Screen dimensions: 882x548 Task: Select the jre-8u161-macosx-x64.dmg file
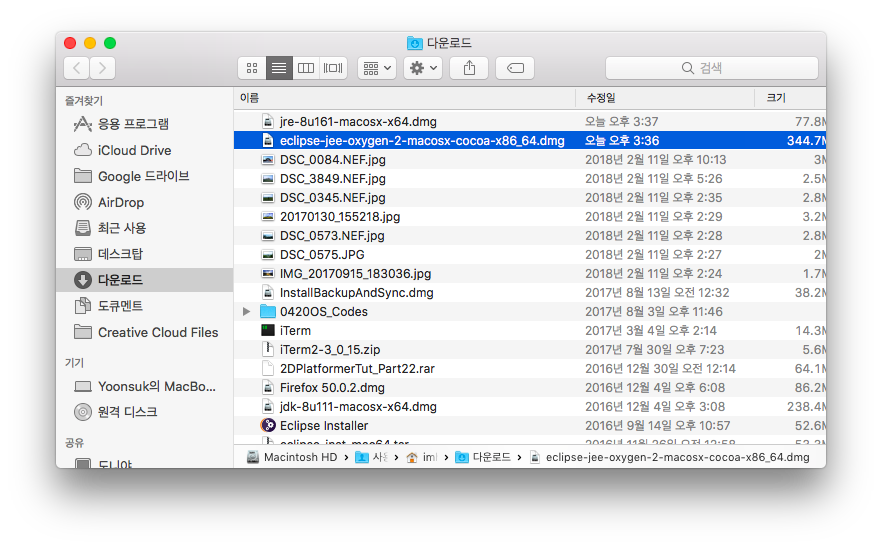[x=530, y=122]
